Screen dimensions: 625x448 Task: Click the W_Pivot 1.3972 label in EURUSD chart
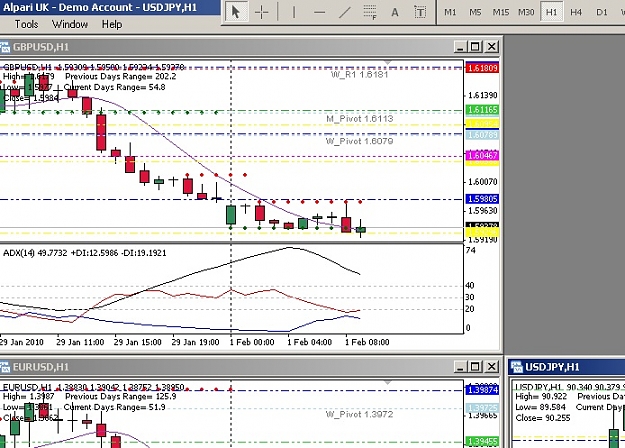coord(360,415)
